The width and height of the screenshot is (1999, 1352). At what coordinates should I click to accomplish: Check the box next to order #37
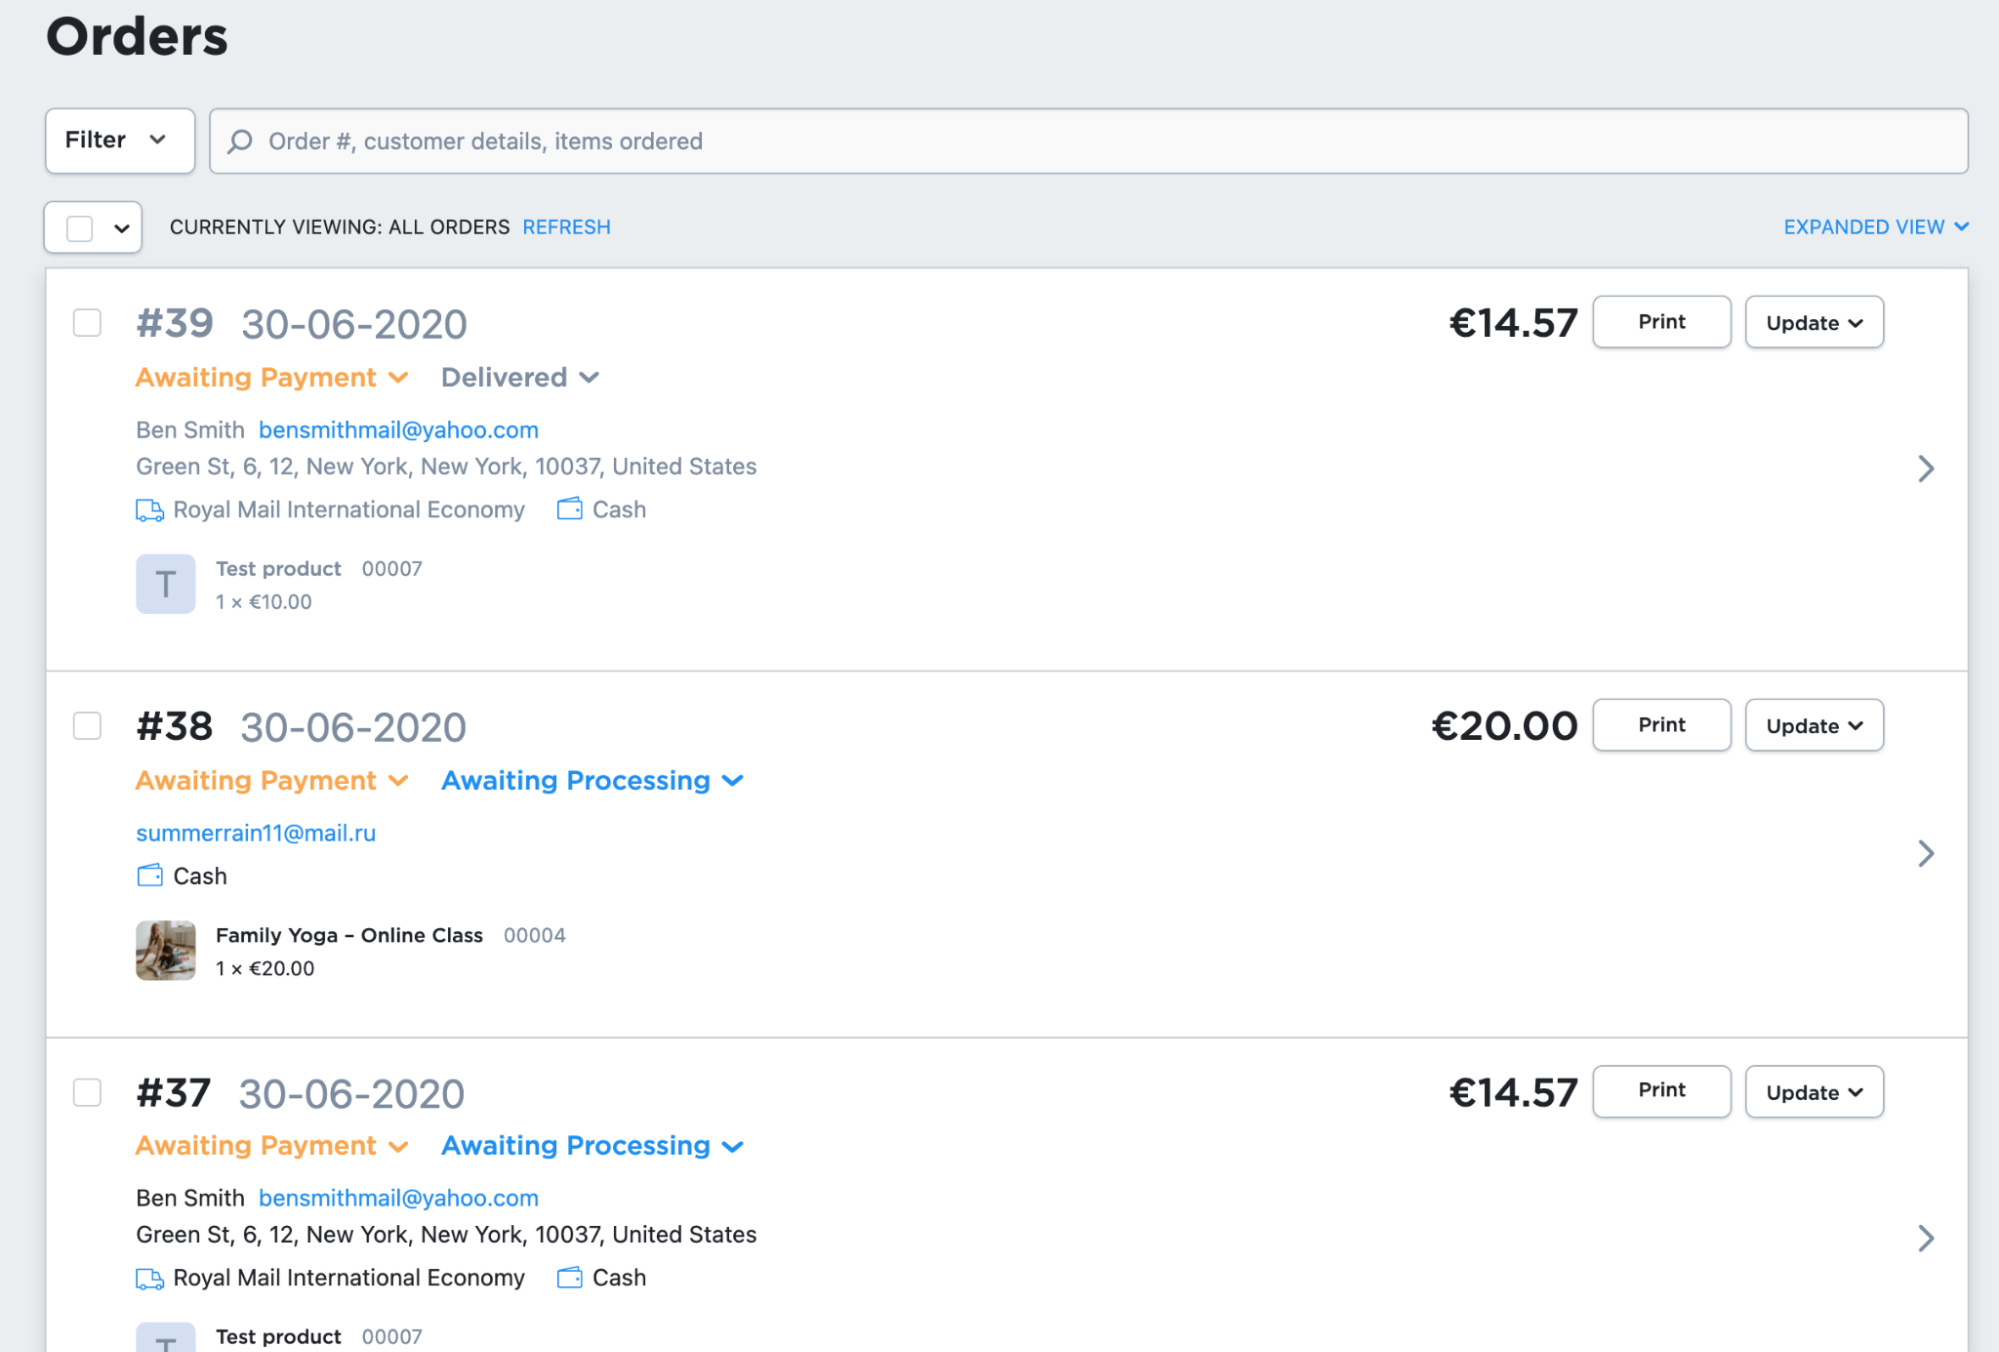(88, 1092)
